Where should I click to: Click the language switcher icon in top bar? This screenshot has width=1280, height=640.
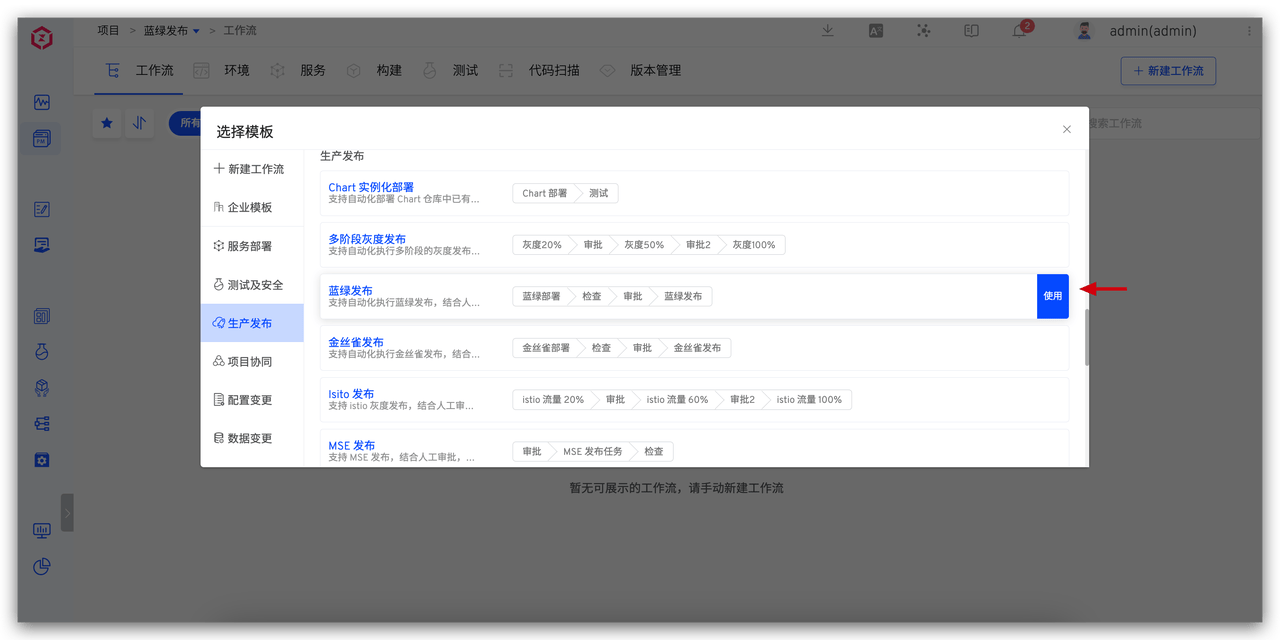coord(875,31)
